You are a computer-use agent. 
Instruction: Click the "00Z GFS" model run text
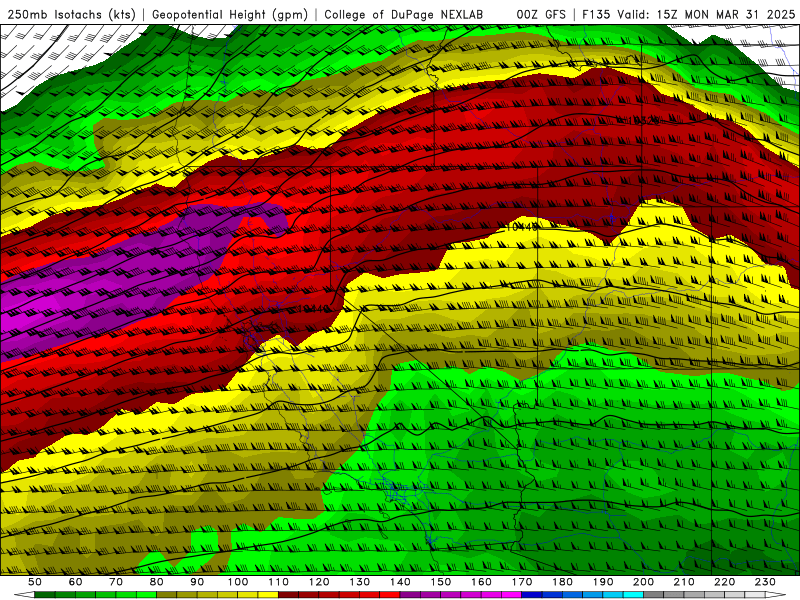point(541,14)
